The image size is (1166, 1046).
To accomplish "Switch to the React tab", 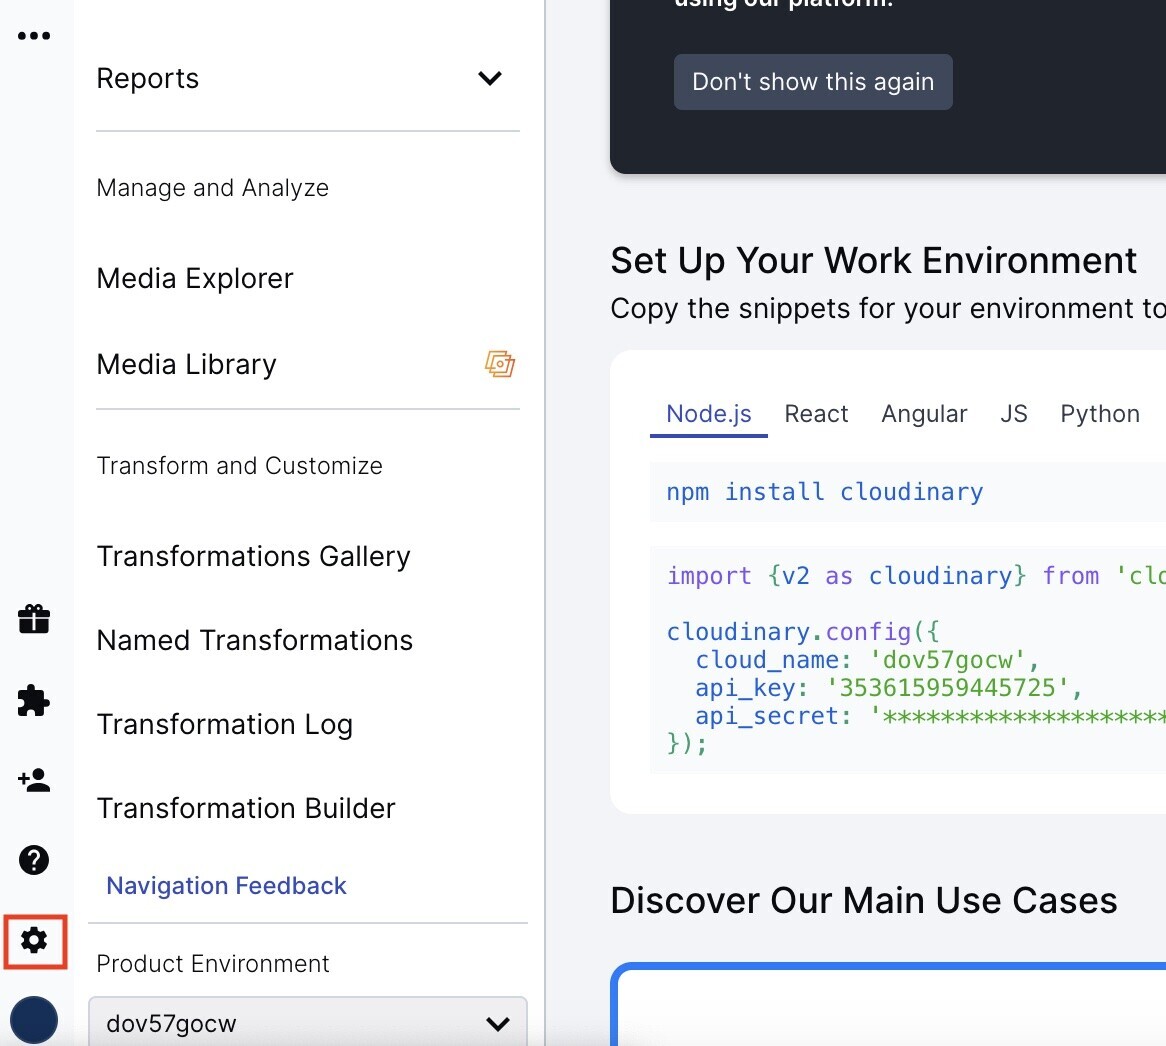I will 816,413.
